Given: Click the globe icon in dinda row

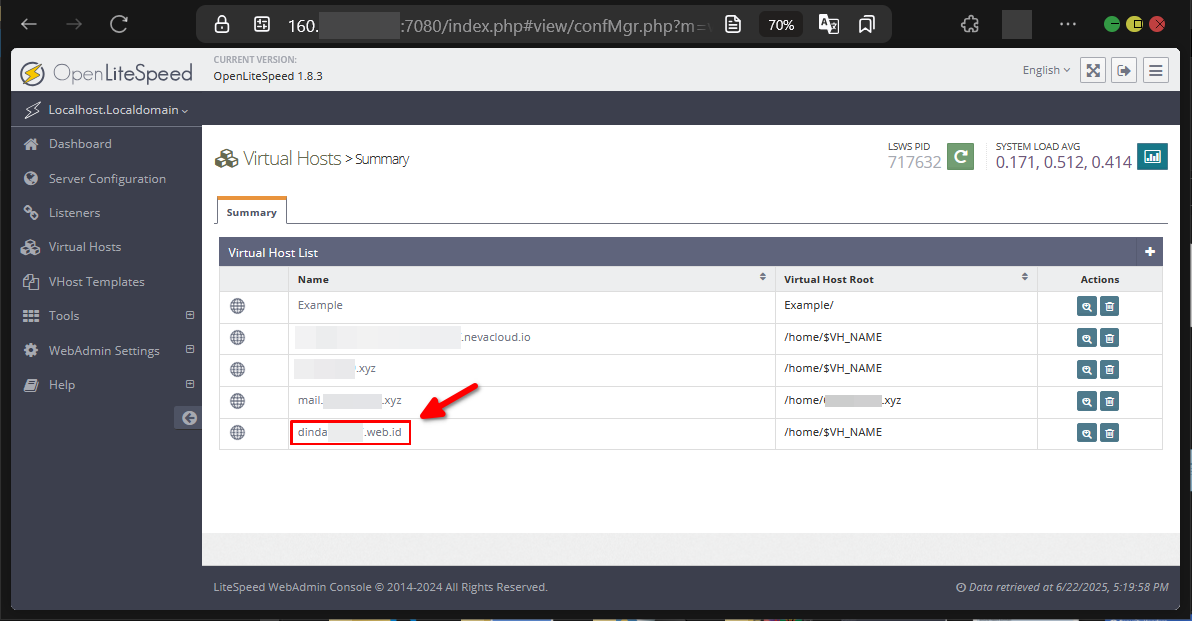Looking at the screenshot, I should pos(237,432).
